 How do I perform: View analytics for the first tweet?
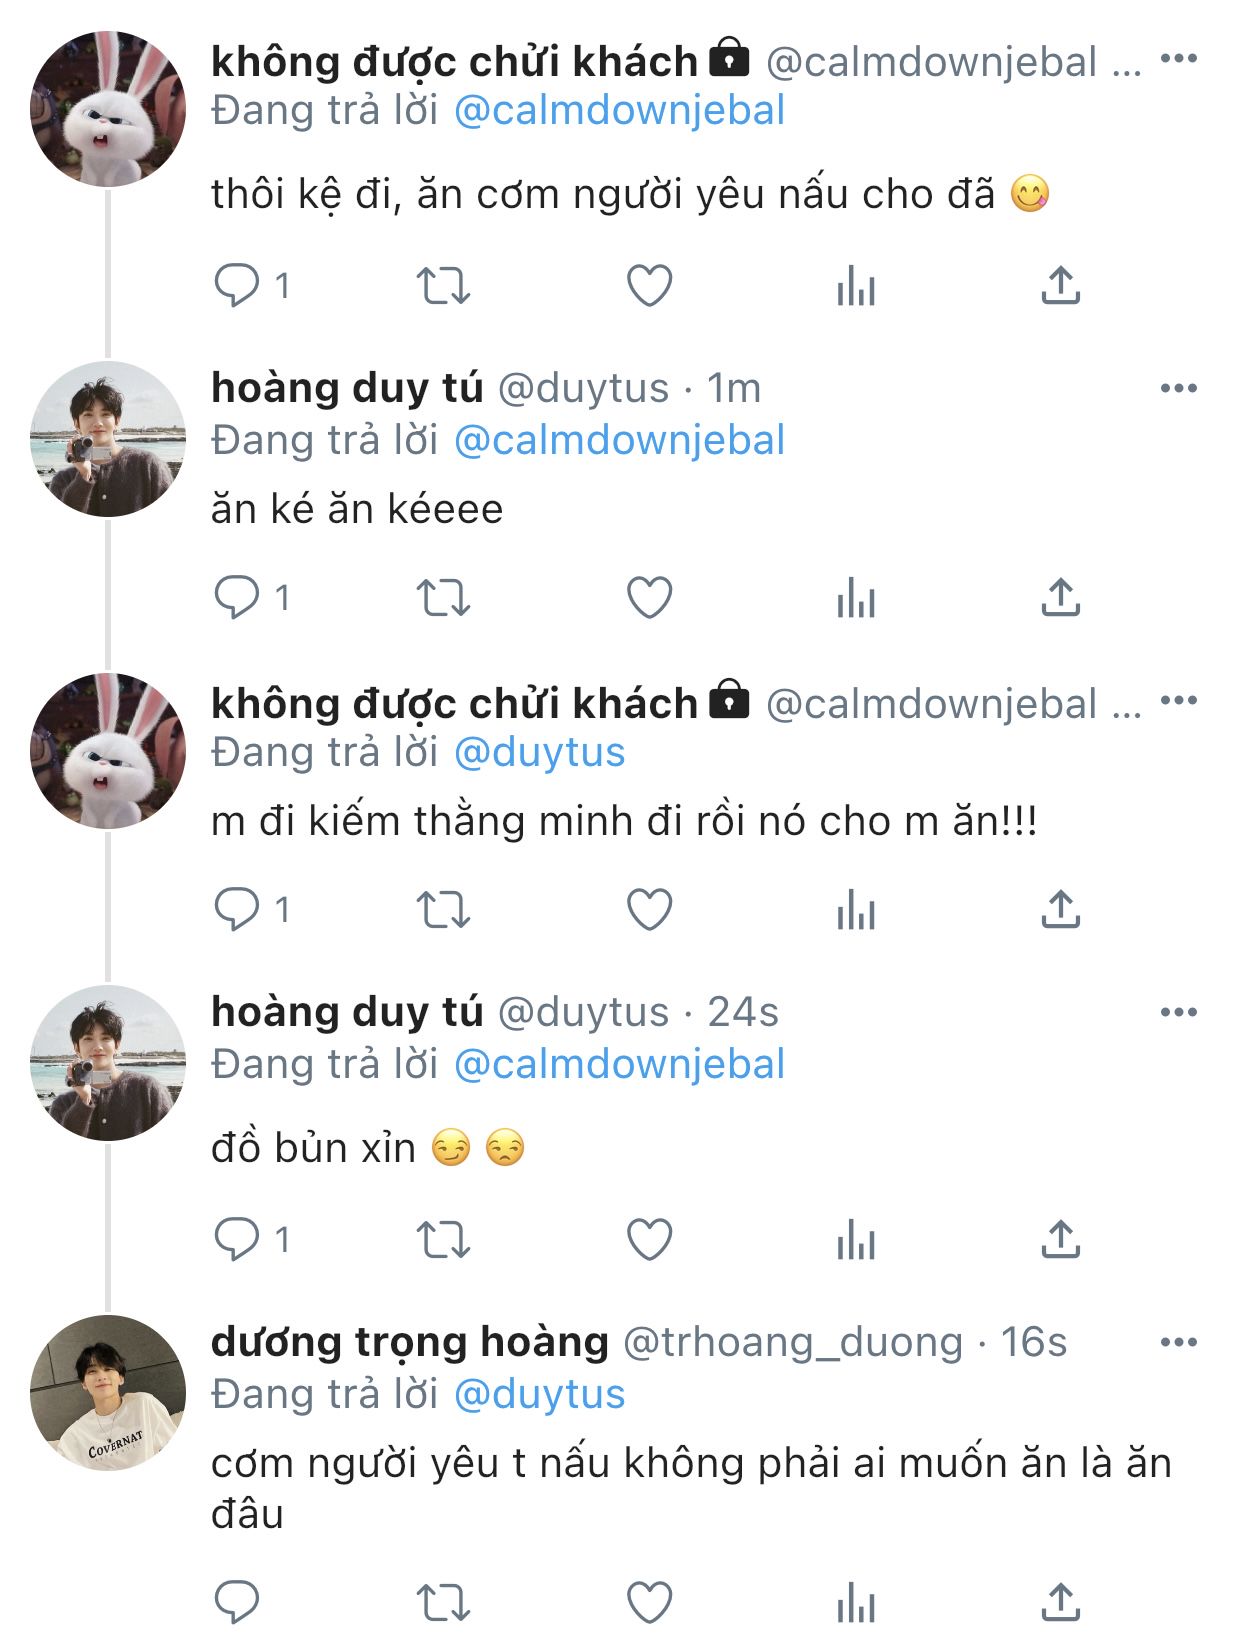(x=856, y=287)
